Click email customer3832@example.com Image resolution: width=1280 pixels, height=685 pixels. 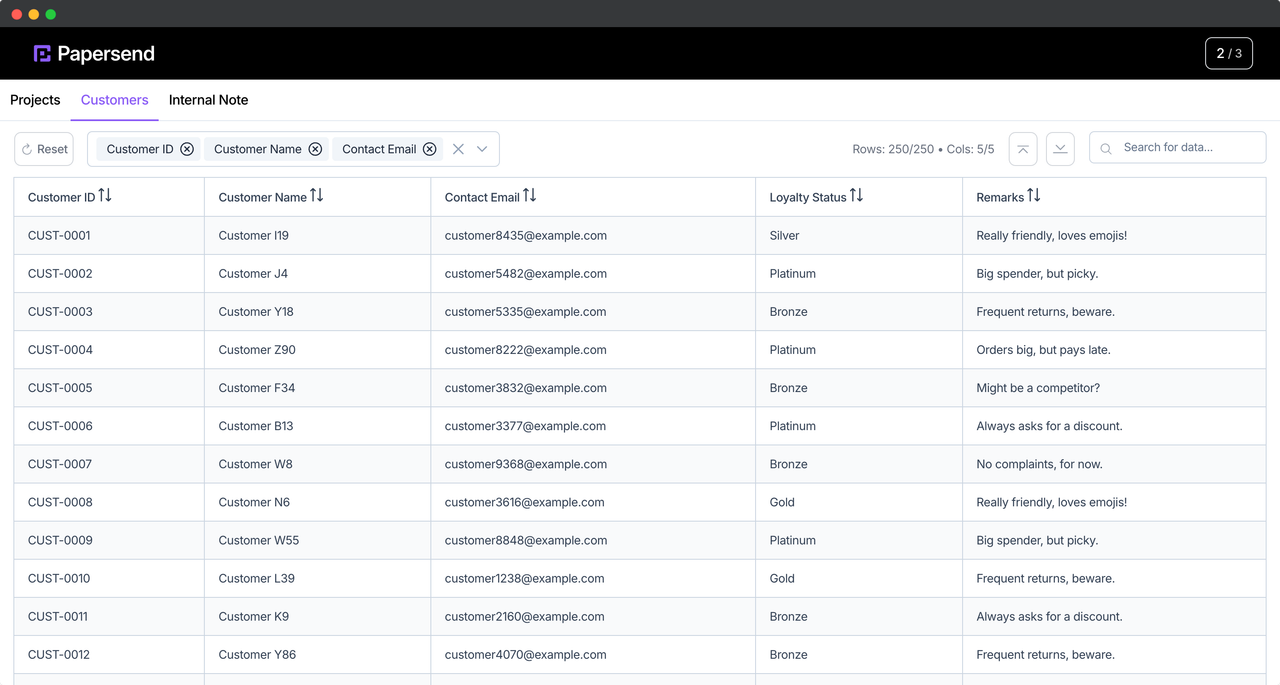coord(526,388)
